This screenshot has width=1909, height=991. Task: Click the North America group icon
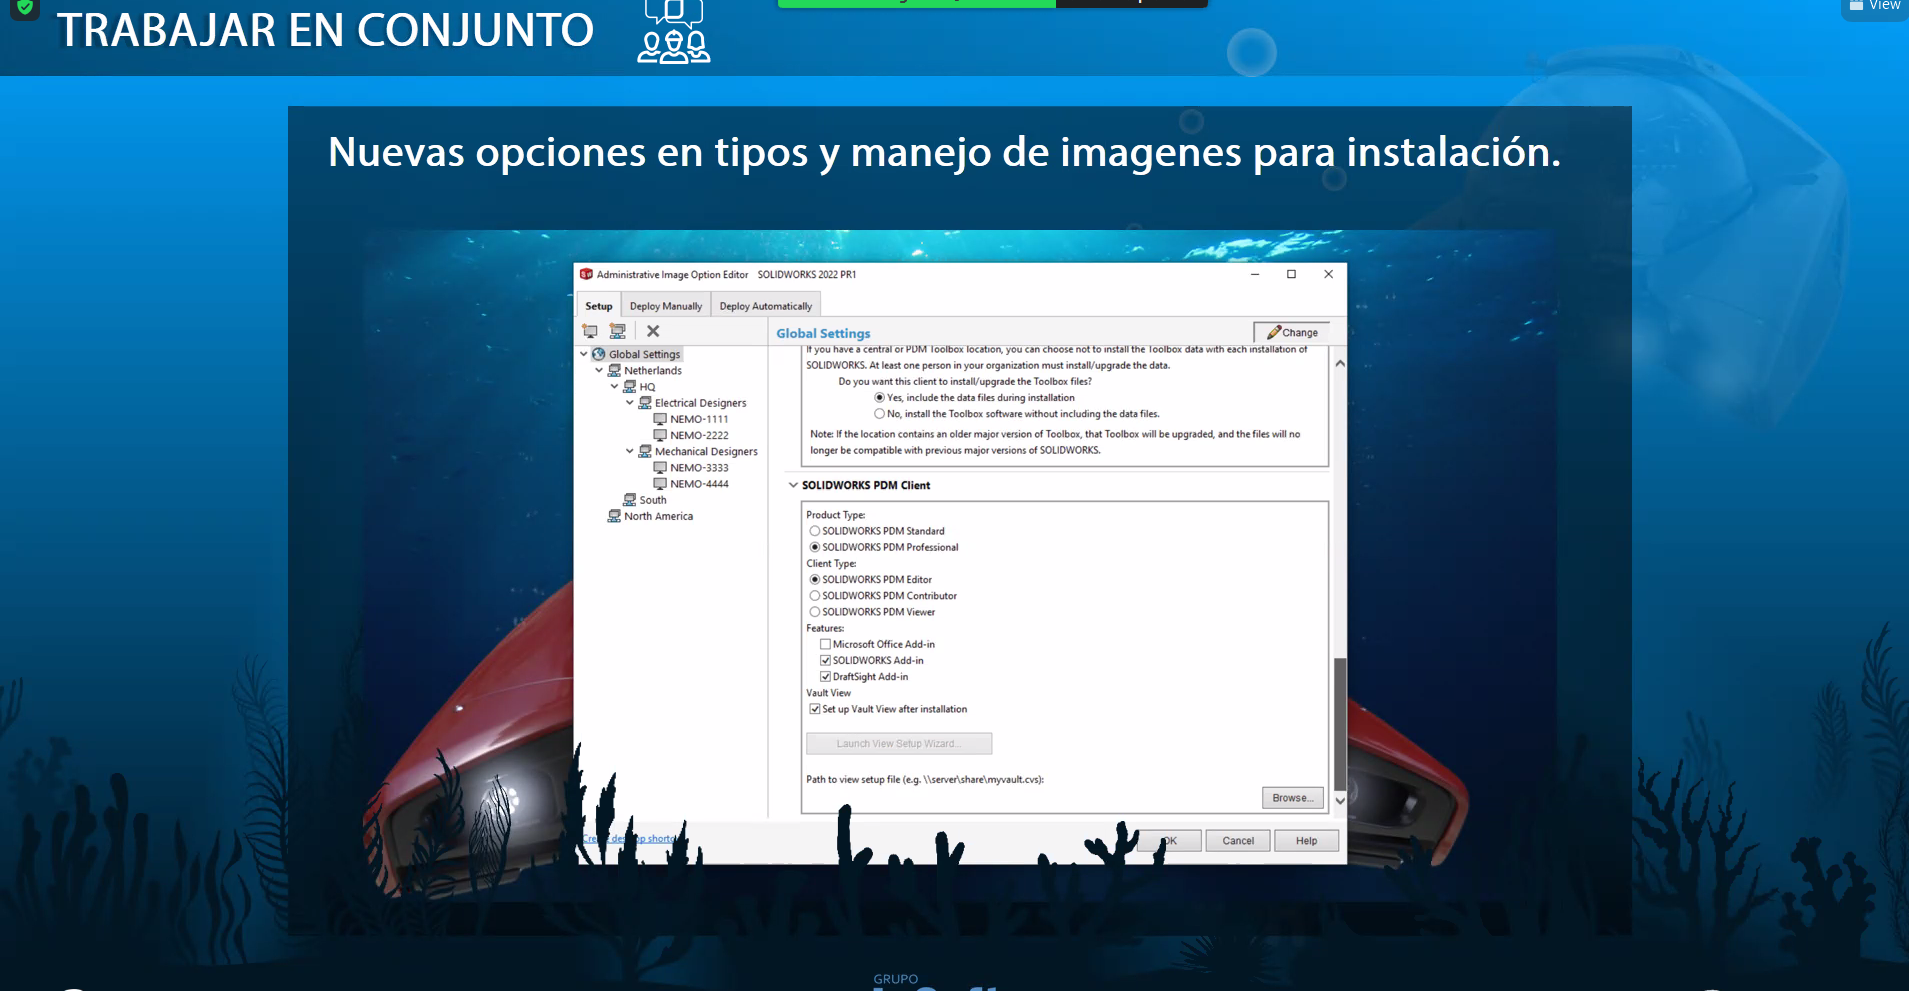(614, 516)
